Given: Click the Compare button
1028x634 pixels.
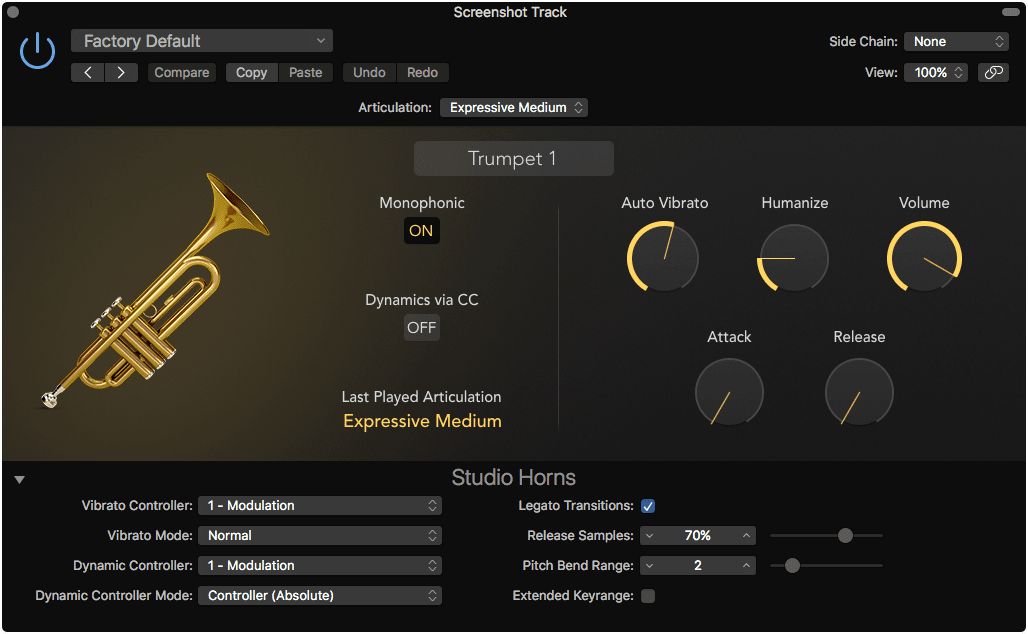Looking at the screenshot, I should pos(181,72).
